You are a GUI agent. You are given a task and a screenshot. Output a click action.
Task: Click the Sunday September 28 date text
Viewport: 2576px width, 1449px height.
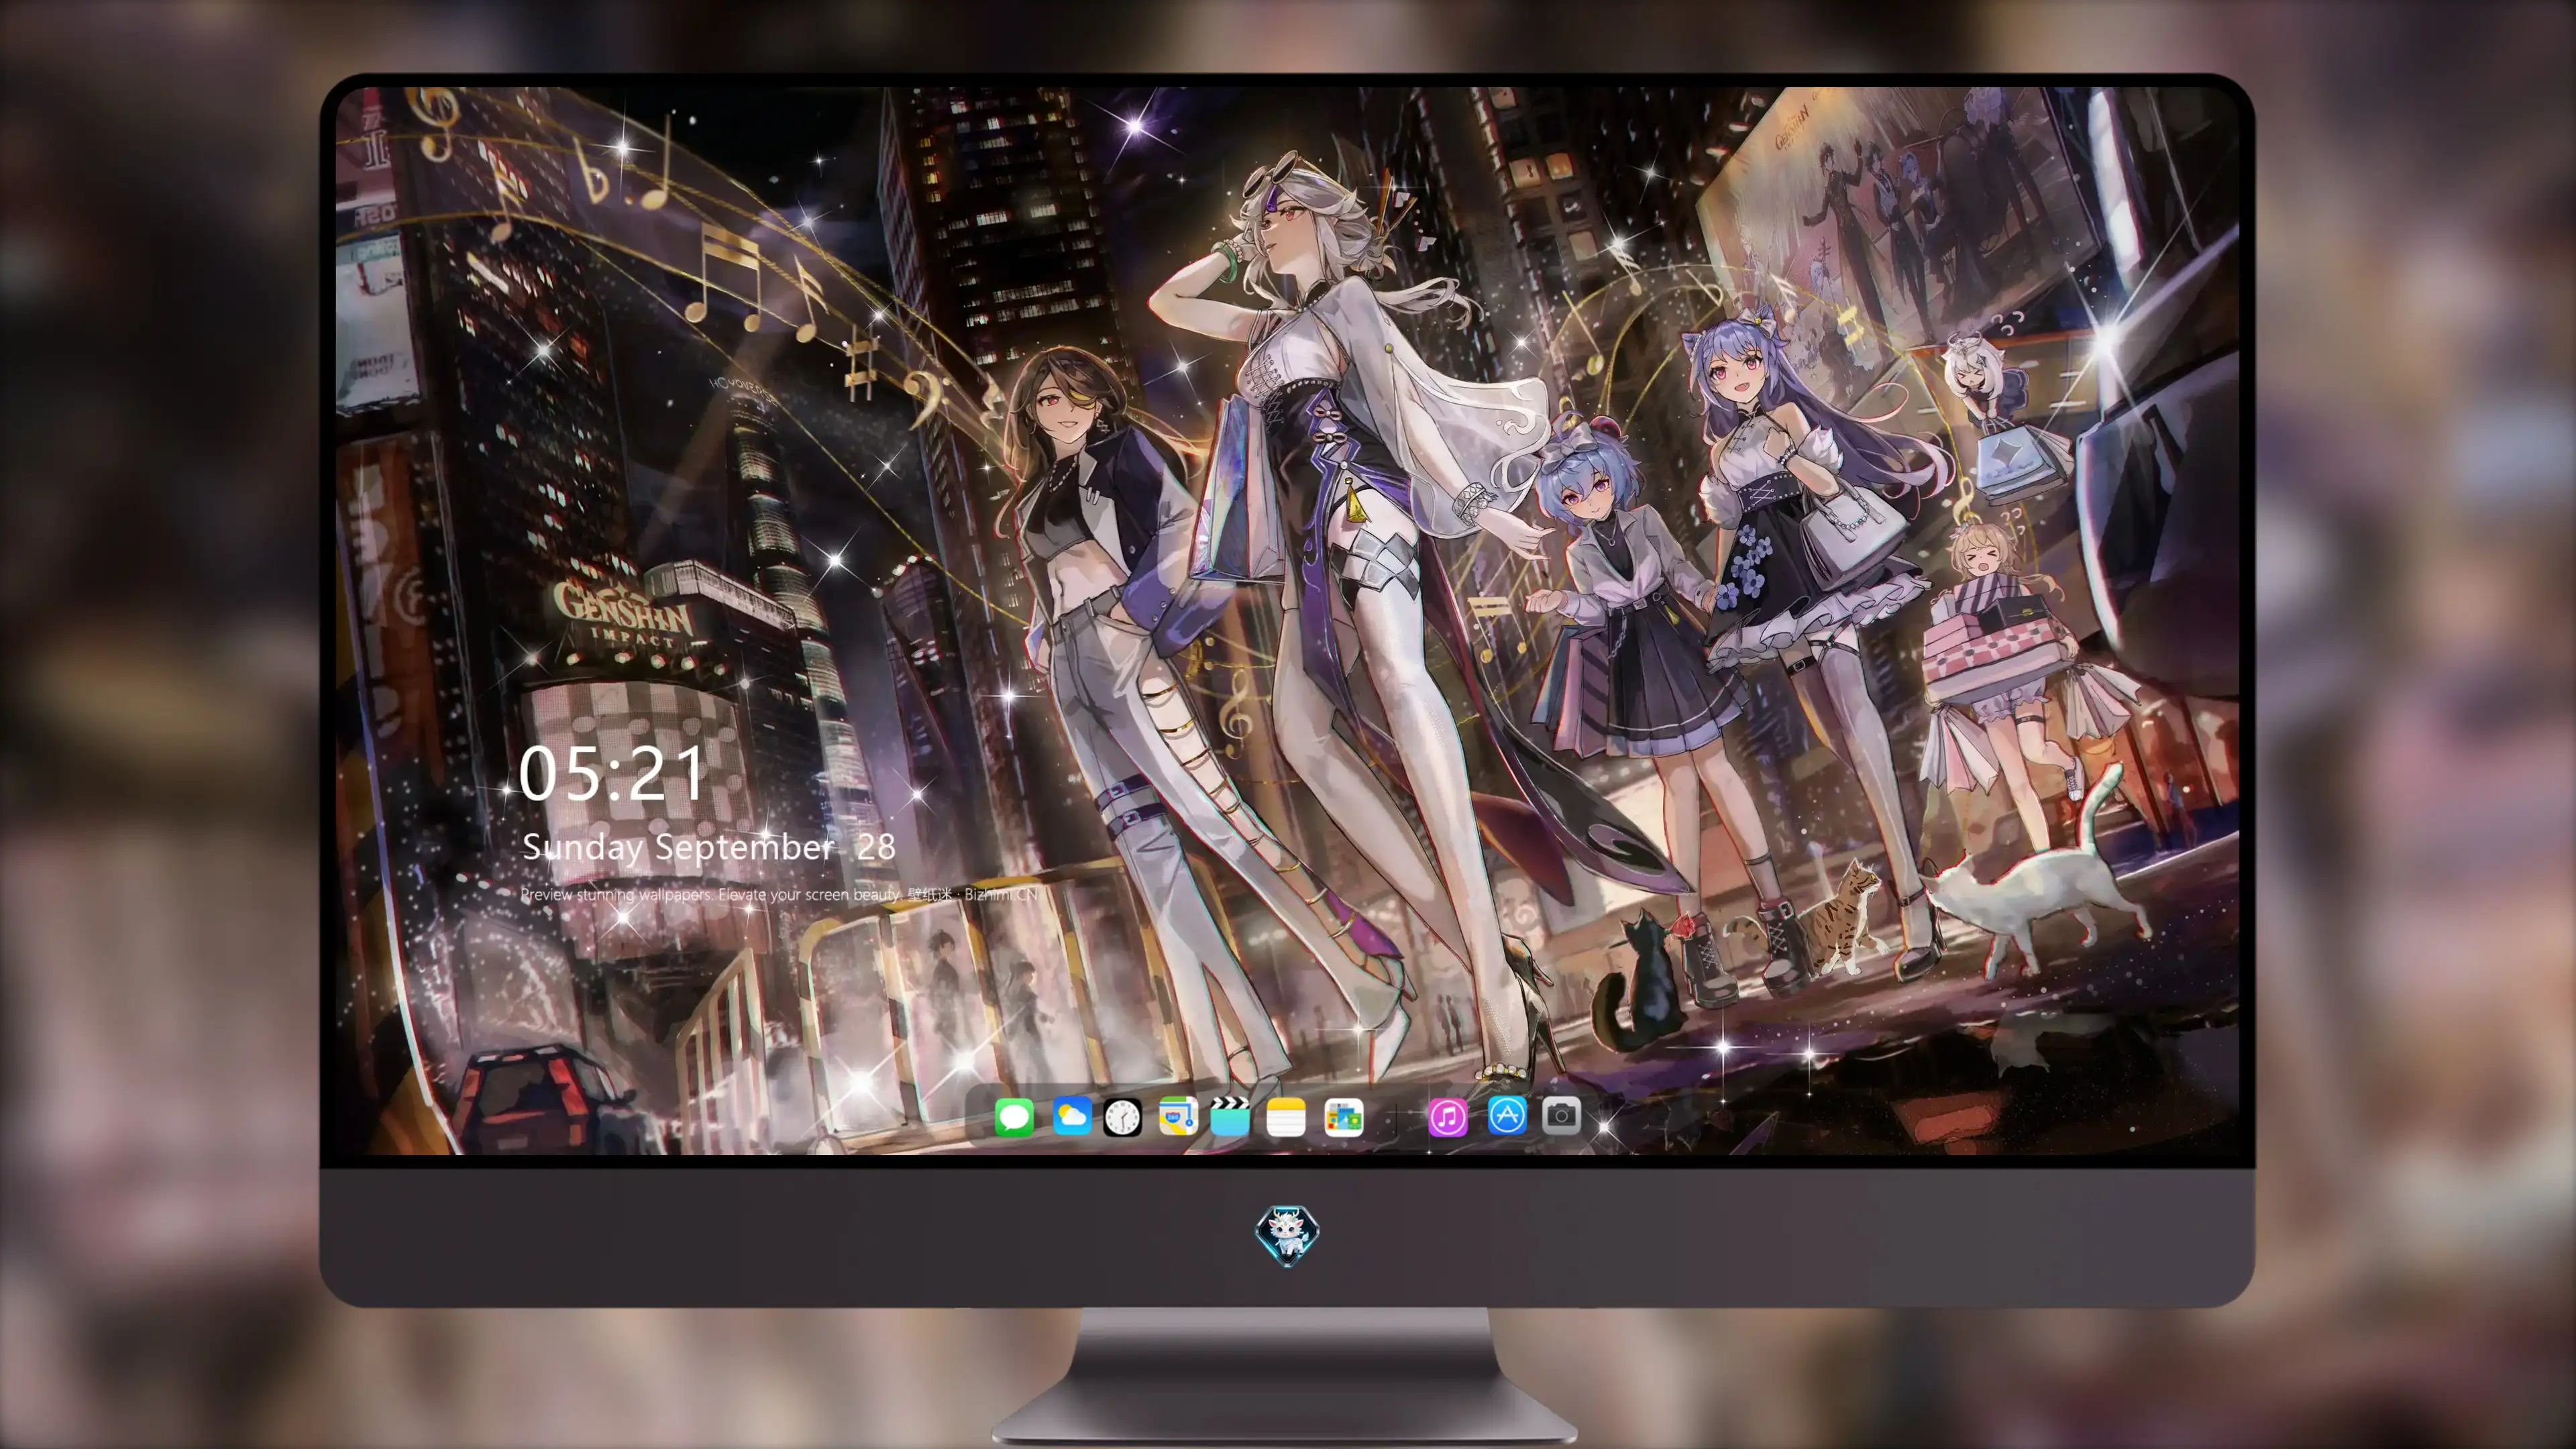pos(708,847)
